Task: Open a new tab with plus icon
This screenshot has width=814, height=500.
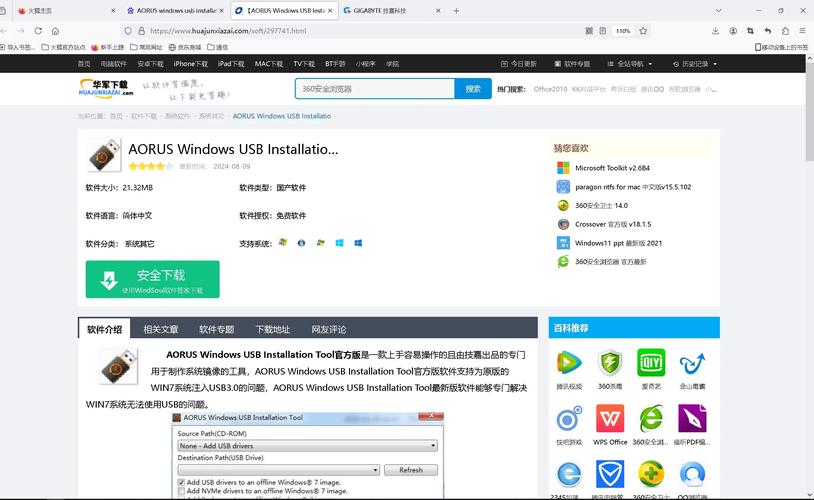Action: pyautogui.click(x=456, y=11)
